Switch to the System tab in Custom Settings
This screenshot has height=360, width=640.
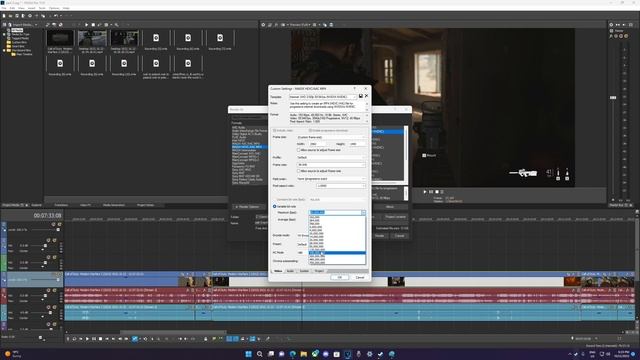tap(304, 271)
